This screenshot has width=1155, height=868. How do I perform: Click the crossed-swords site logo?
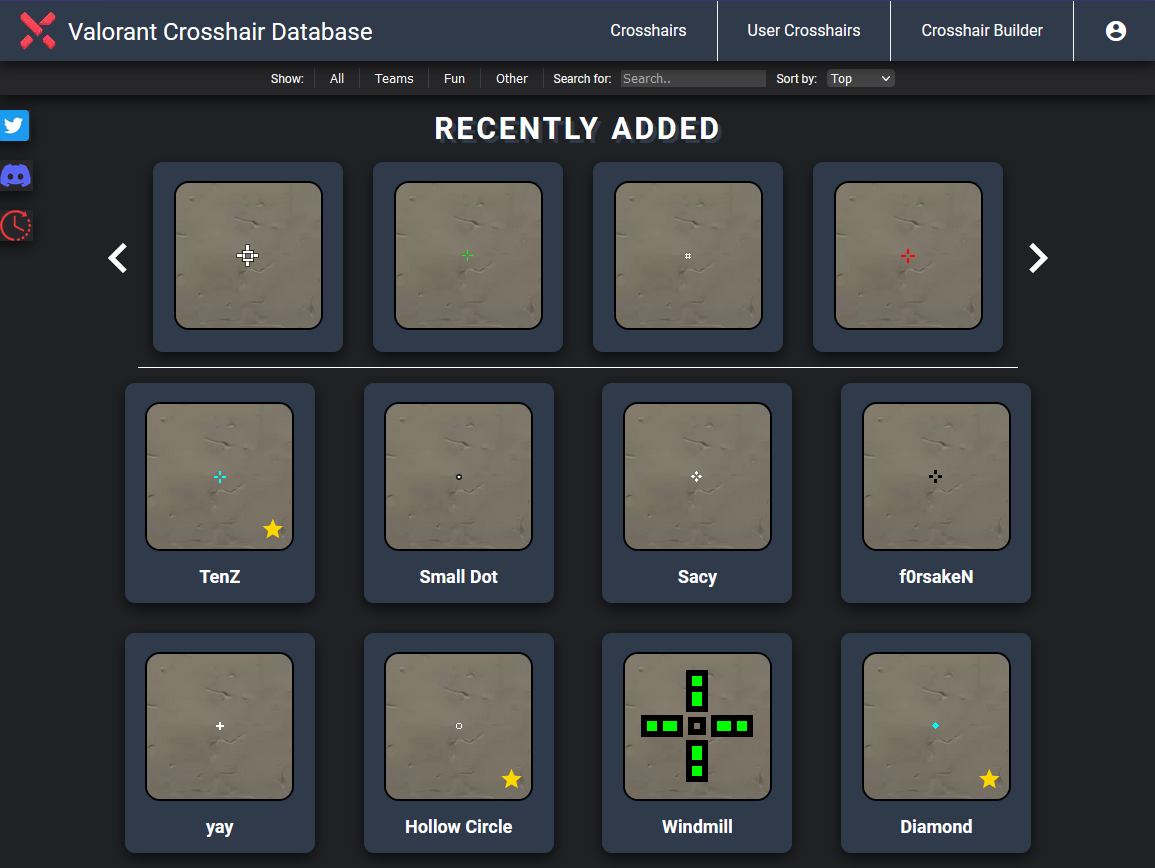coord(38,31)
